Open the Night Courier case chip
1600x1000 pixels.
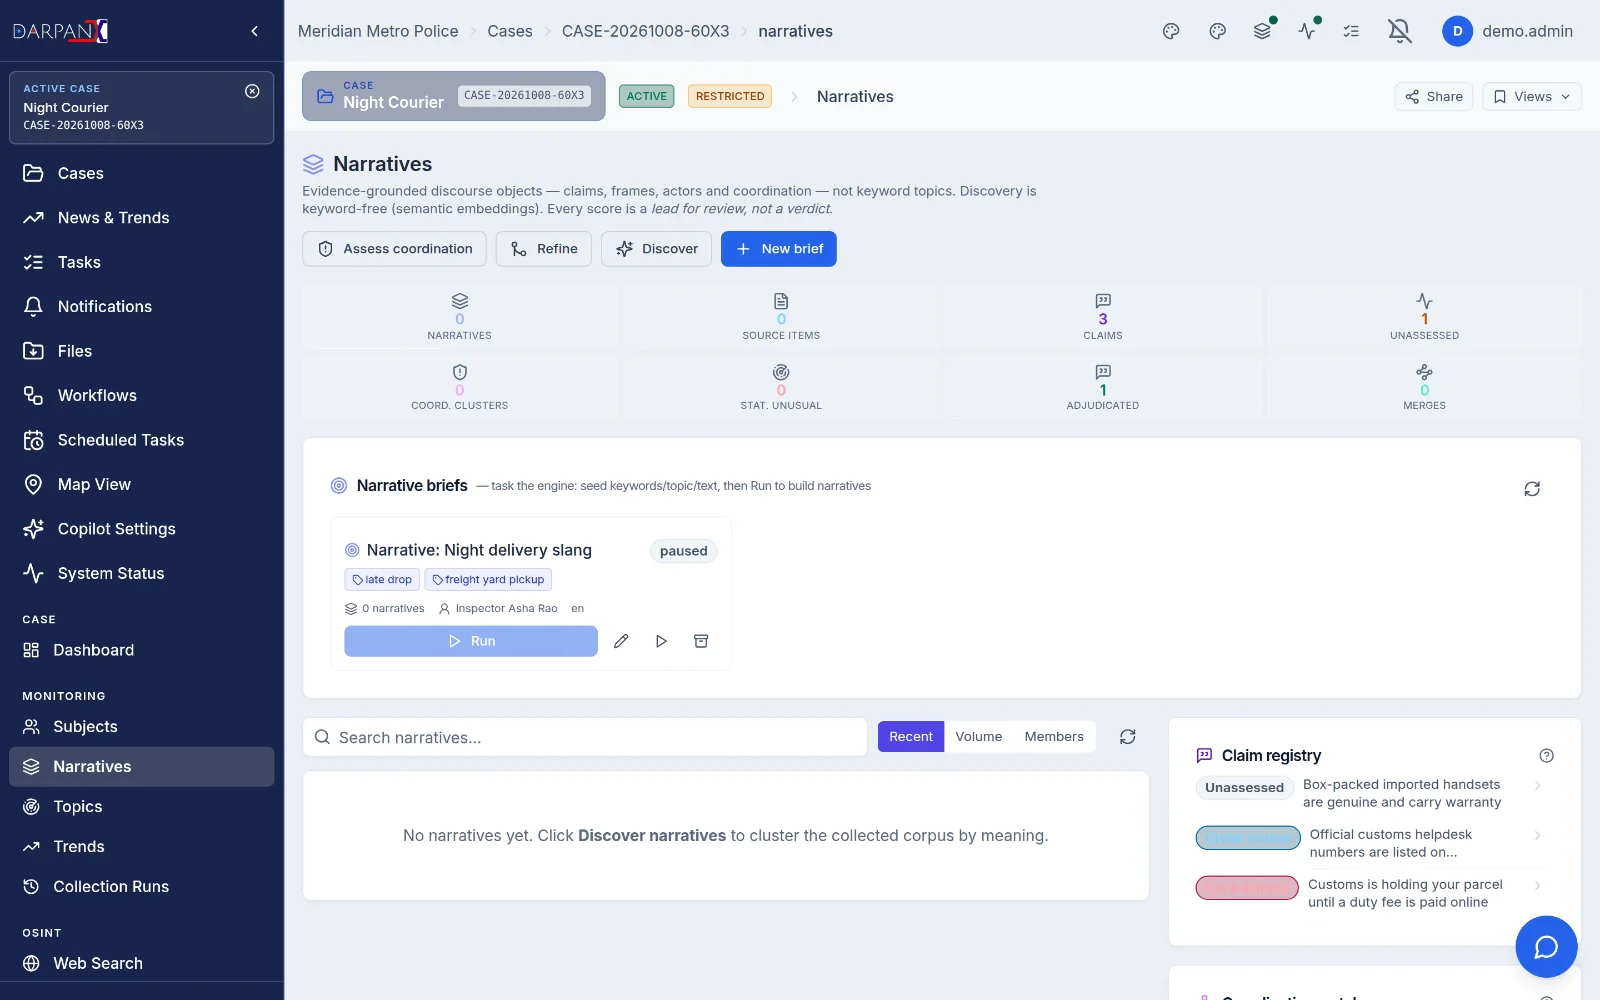point(454,96)
